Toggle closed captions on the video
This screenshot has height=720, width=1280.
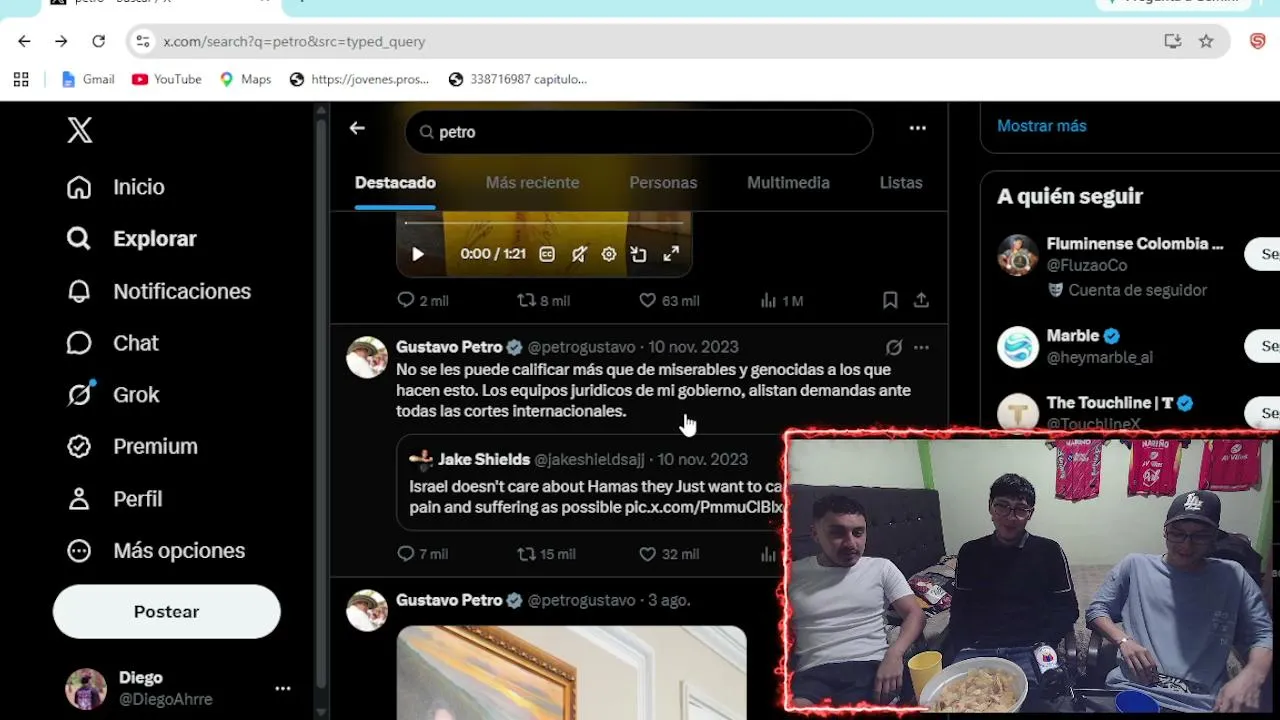click(547, 254)
